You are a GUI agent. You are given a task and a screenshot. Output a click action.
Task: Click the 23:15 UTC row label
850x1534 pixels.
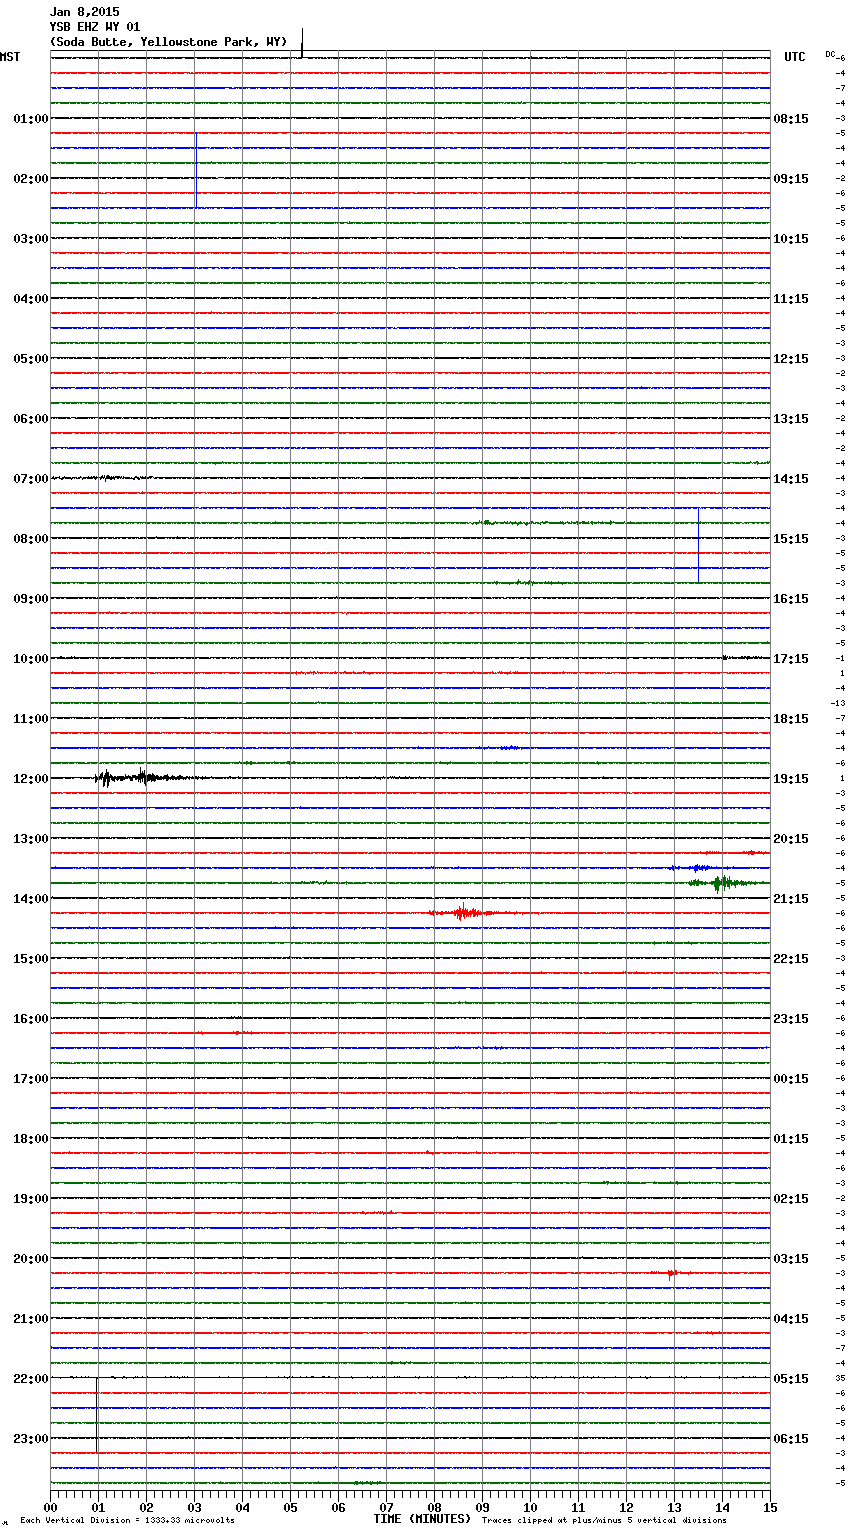point(791,1019)
